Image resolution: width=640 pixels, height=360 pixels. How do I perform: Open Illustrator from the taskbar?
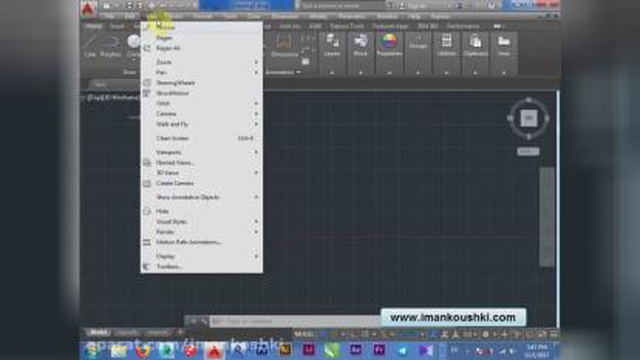[285, 350]
